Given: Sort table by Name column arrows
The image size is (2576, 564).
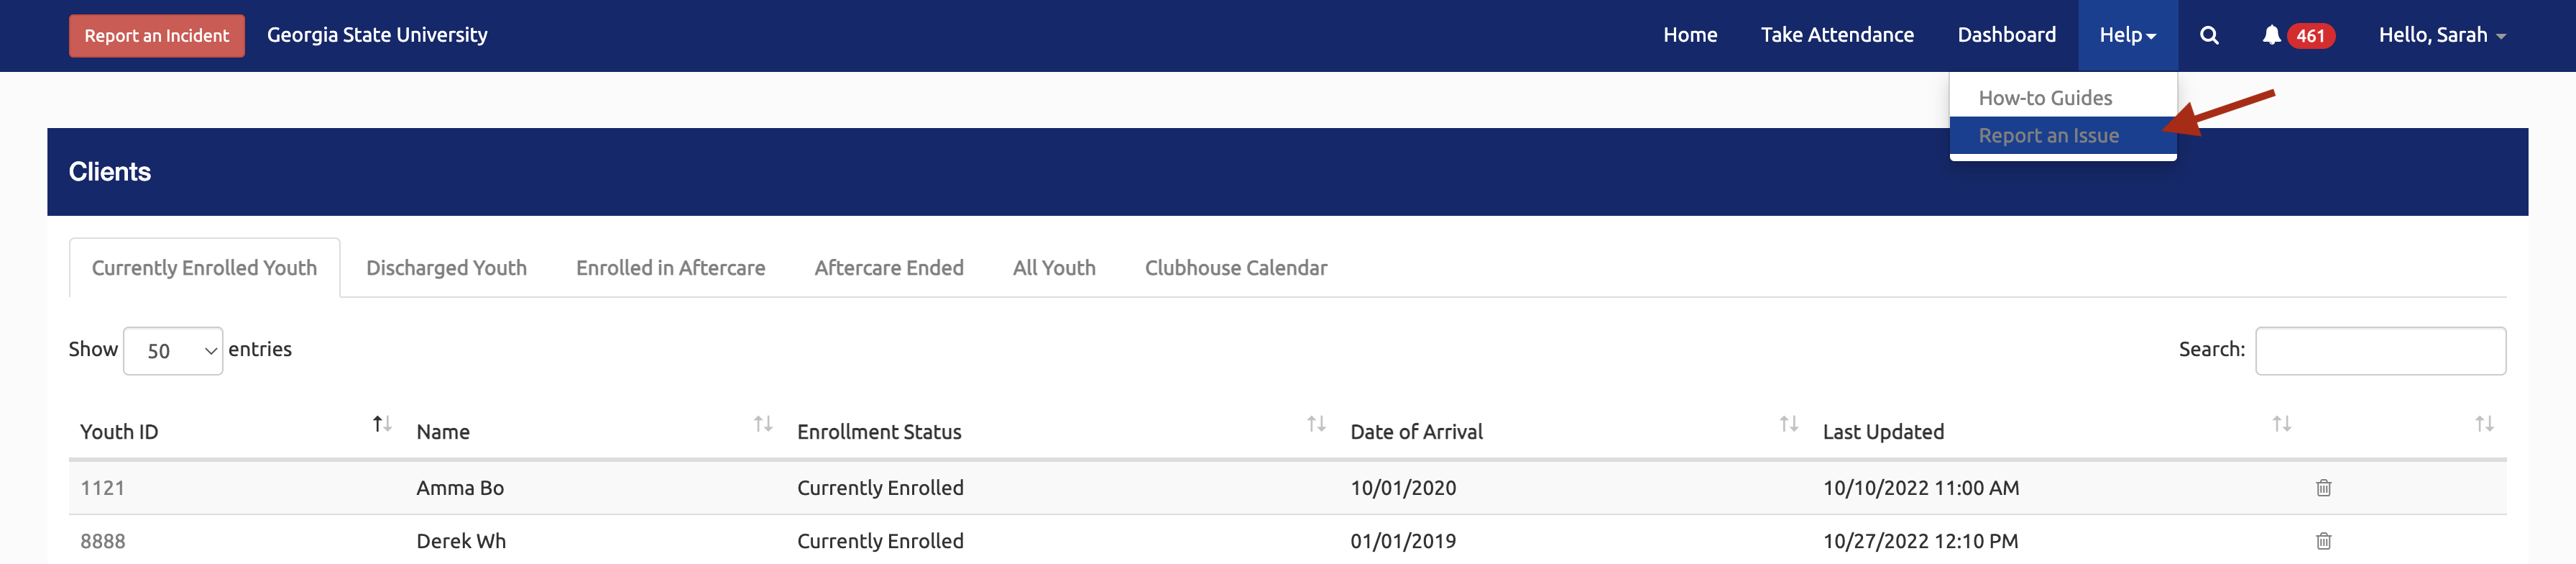Looking at the screenshot, I should (763, 425).
